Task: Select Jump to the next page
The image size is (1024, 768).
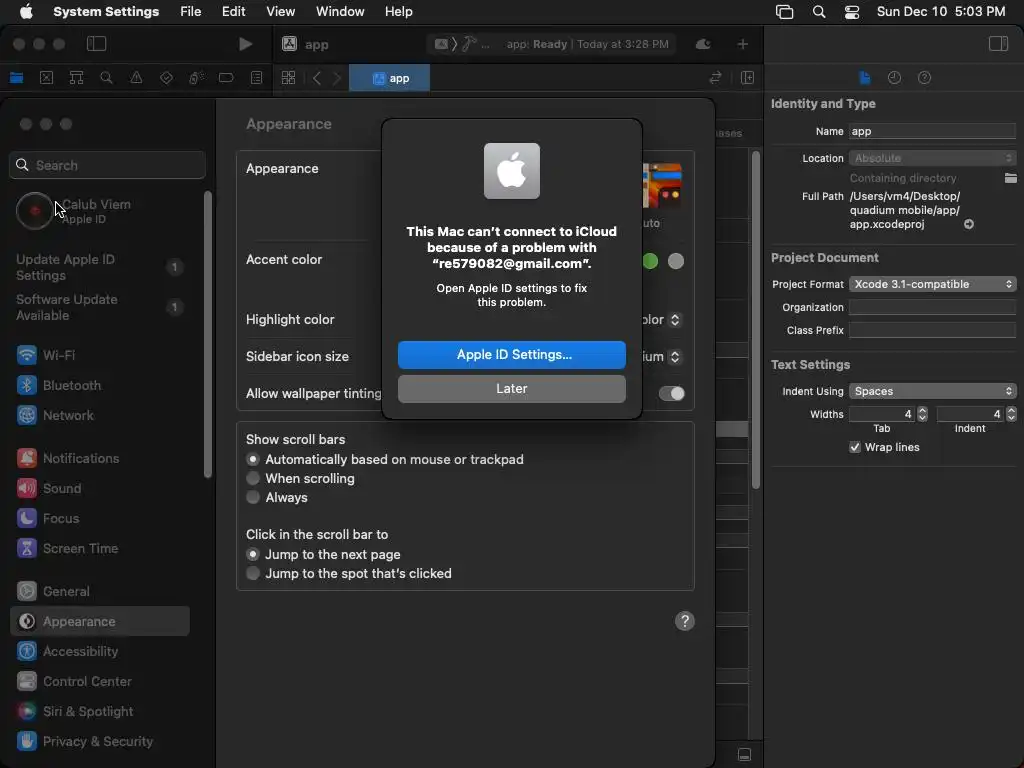Action: click(x=253, y=554)
